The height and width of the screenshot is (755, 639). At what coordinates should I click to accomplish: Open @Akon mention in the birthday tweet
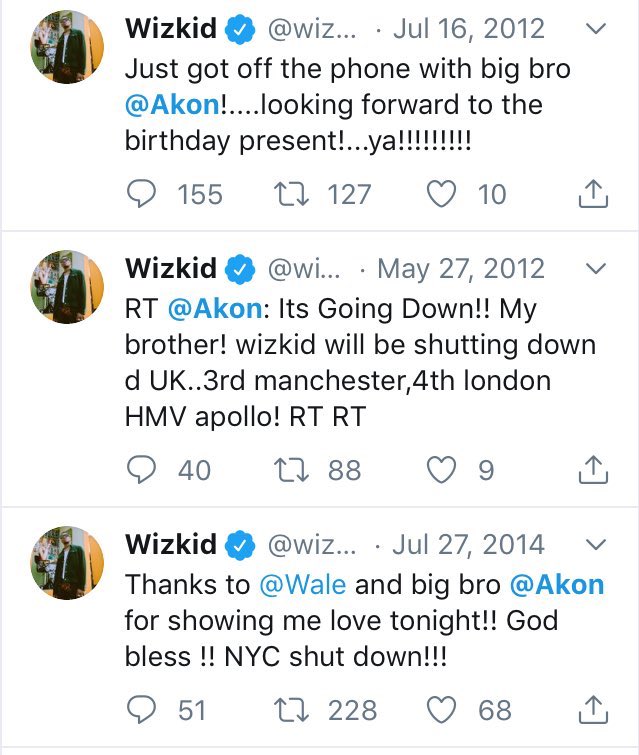169,105
